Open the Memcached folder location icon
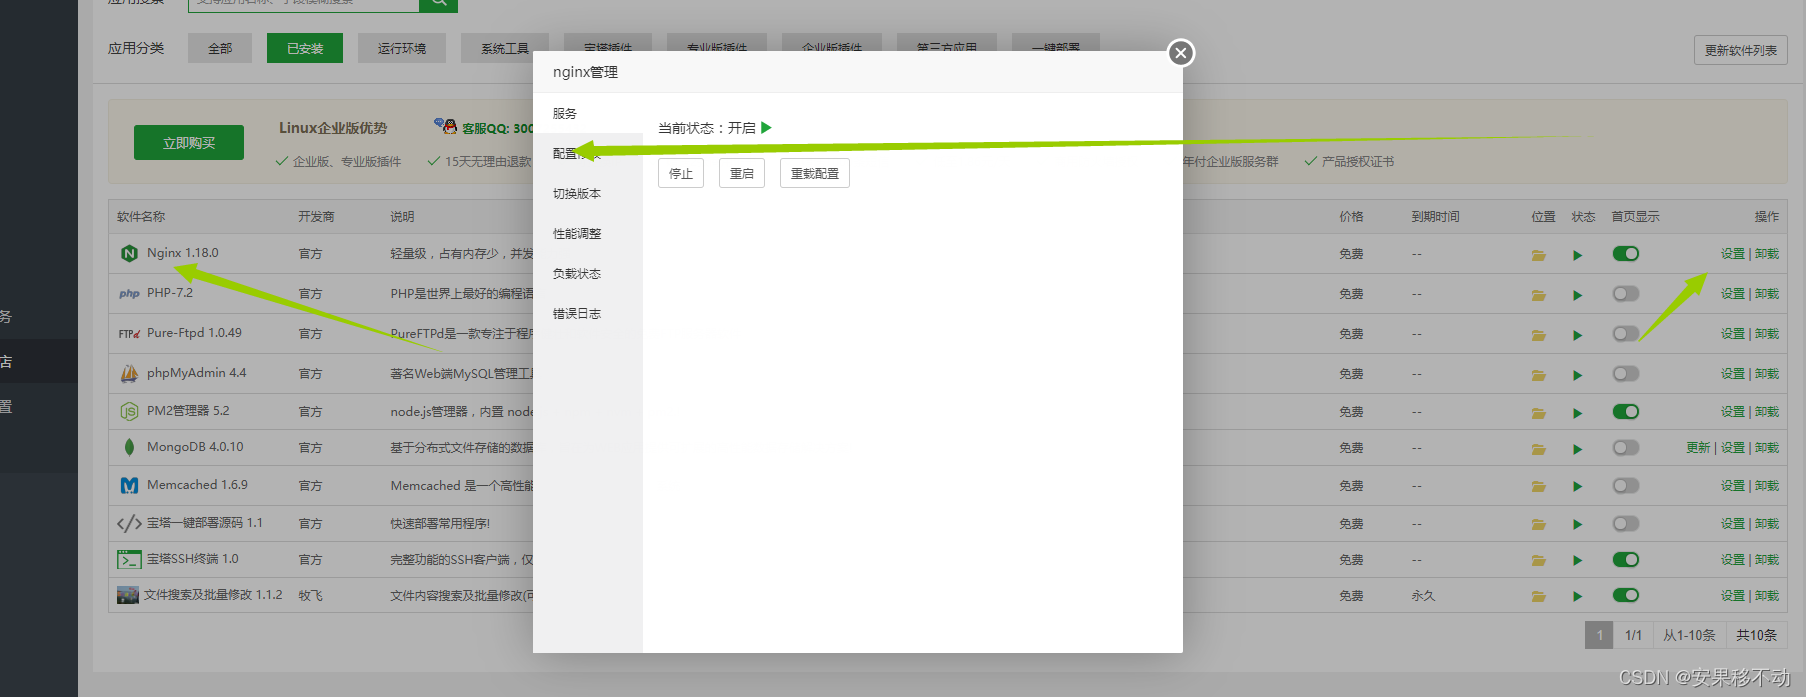 click(1539, 486)
